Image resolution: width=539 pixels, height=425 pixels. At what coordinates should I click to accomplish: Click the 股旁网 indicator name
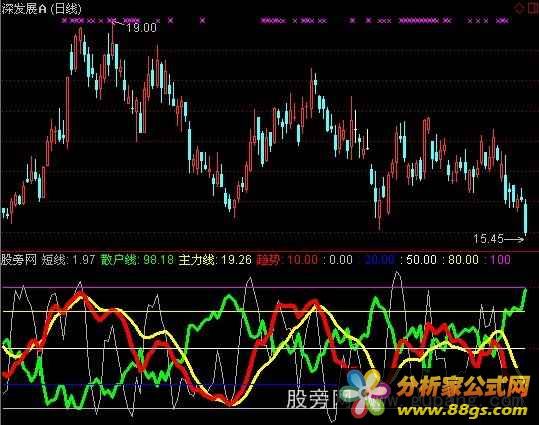tap(19, 260)
